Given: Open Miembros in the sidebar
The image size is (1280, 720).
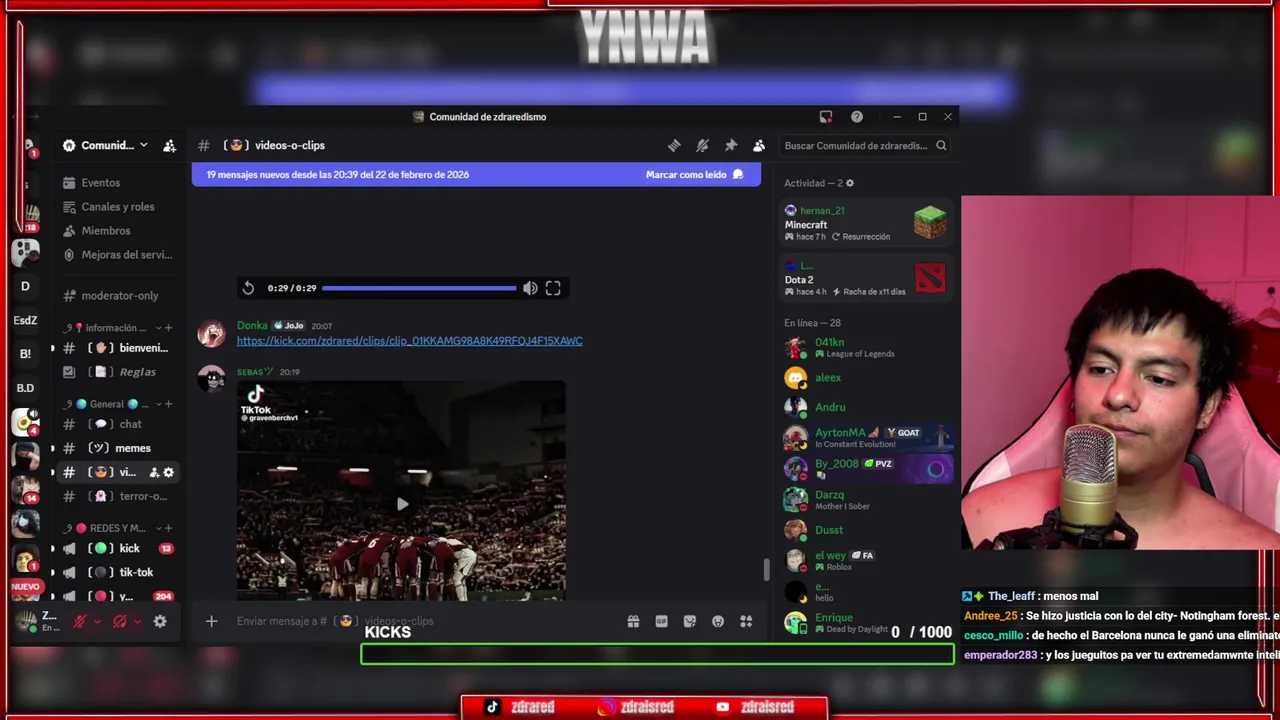Looking at the screenshot, I should click(x=118, y=231).
